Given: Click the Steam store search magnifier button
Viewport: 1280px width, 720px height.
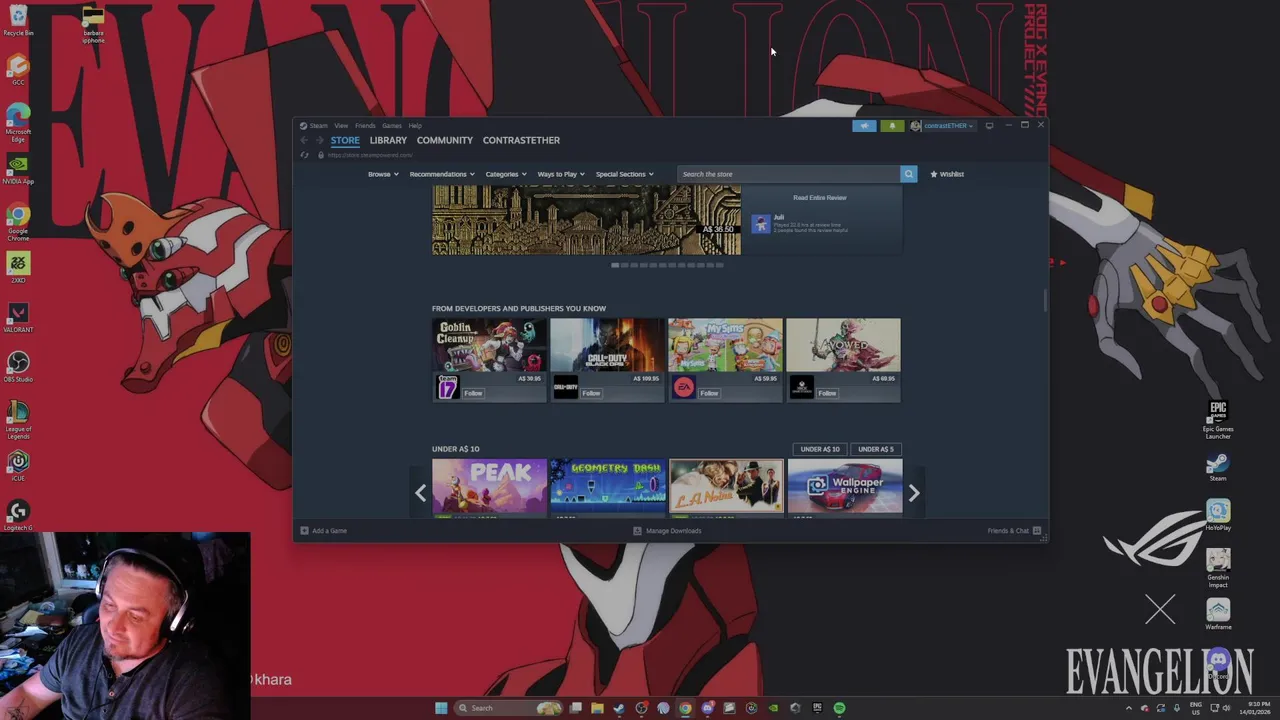Looking at the screenshot, I should click(908, 174).
